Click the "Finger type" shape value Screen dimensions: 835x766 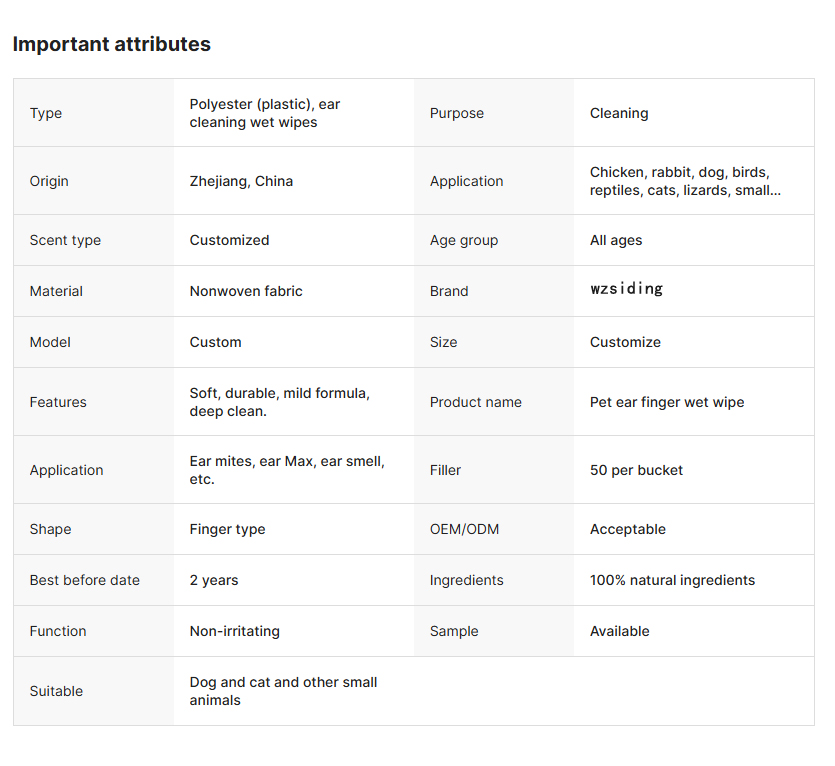click(x=227, y=529)
